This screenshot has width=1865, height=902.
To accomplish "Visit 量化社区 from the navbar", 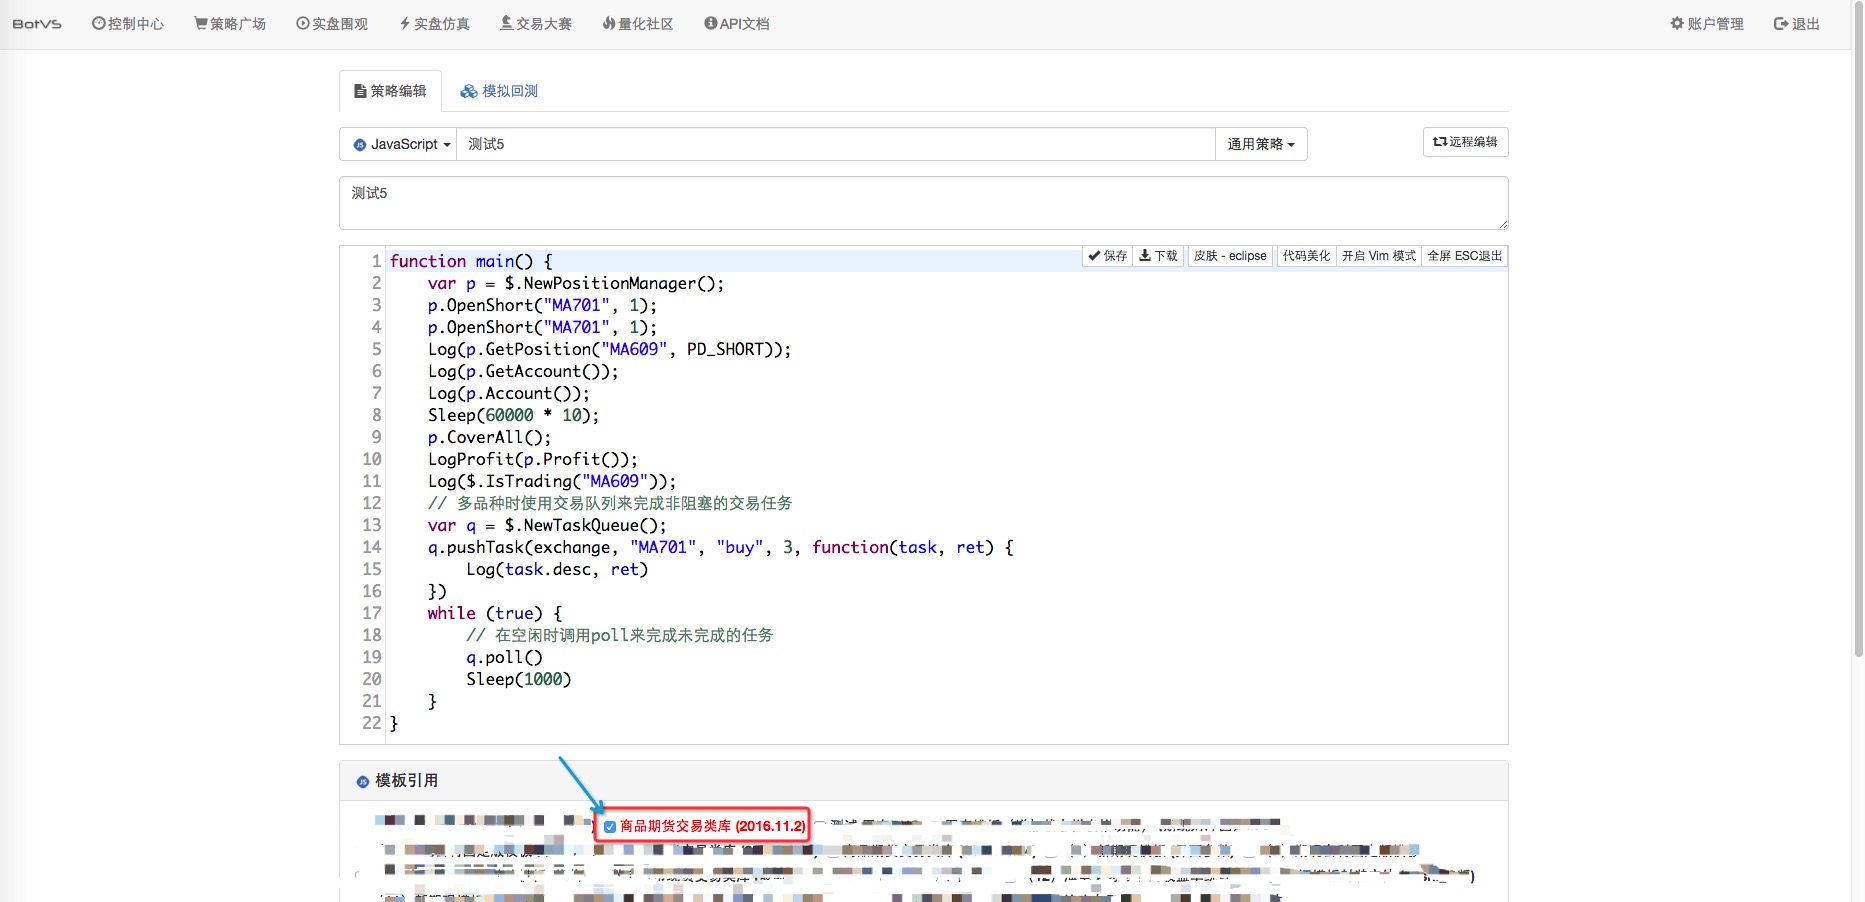I will (638, 24).
